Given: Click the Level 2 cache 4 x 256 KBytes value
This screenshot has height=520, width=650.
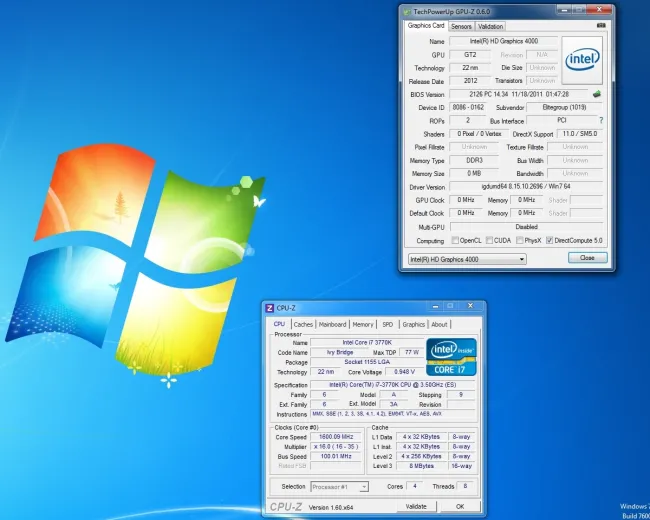Looking at the screenshot, I should 421,456.
